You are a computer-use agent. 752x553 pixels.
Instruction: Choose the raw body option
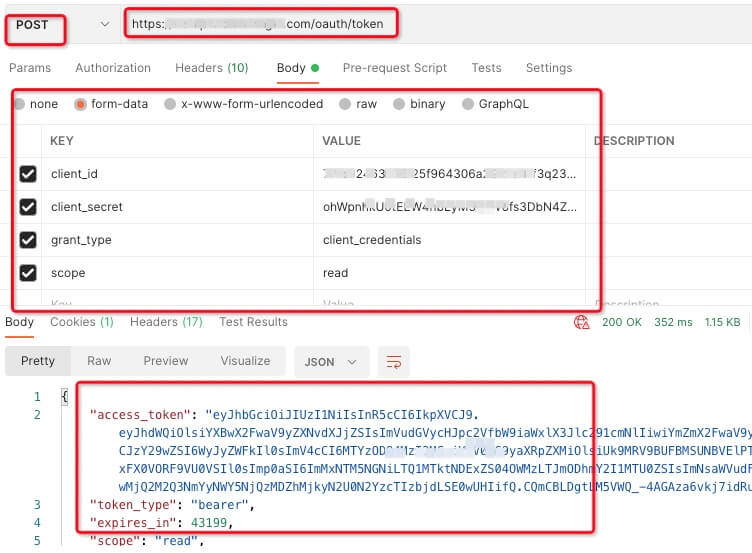[x=345, y=104]
